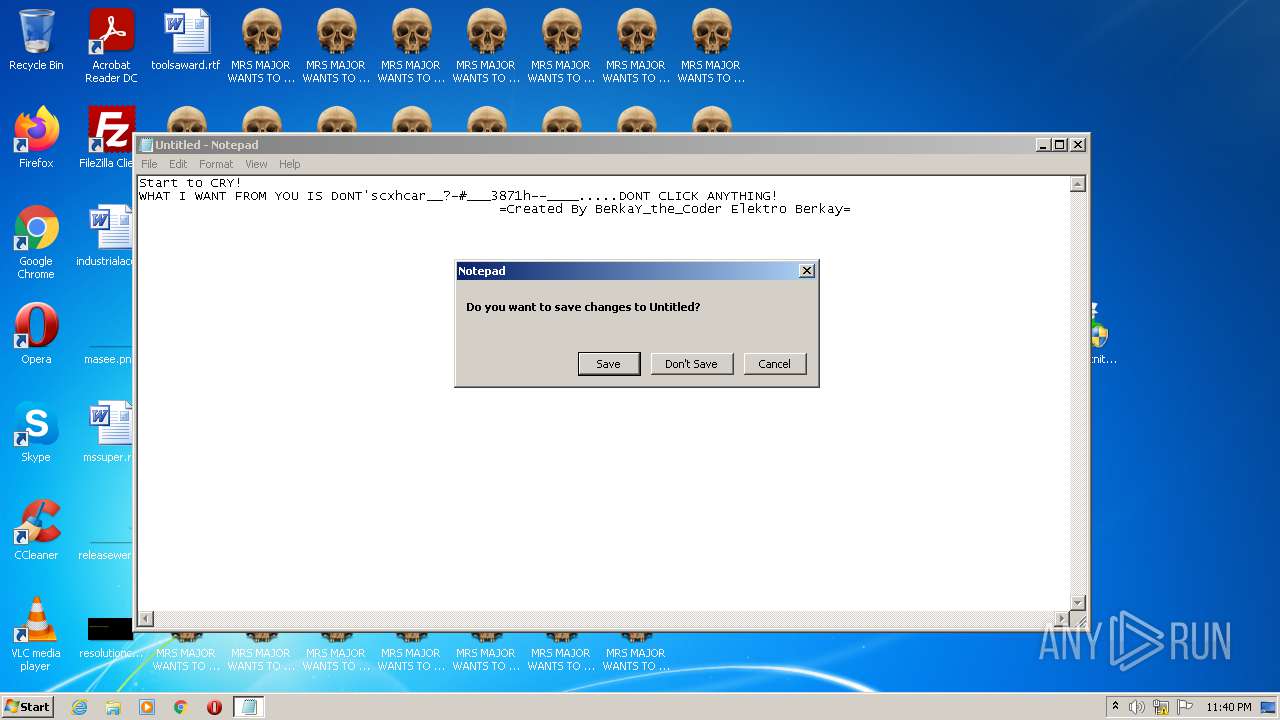Click Opera icon in taskbar
This screenshot has height=720, width=1280.
(x=214, y=707)
